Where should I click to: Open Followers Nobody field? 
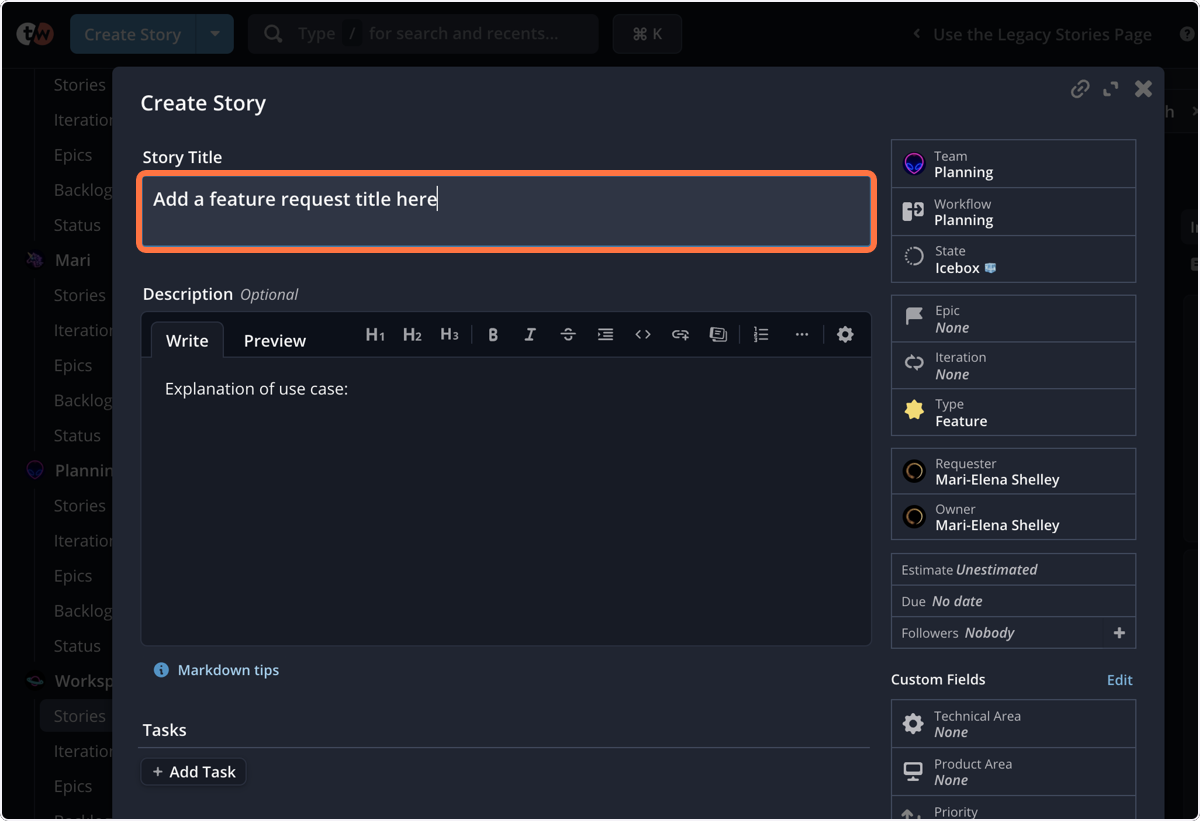pyautogui.click(x=1001, y=633)
